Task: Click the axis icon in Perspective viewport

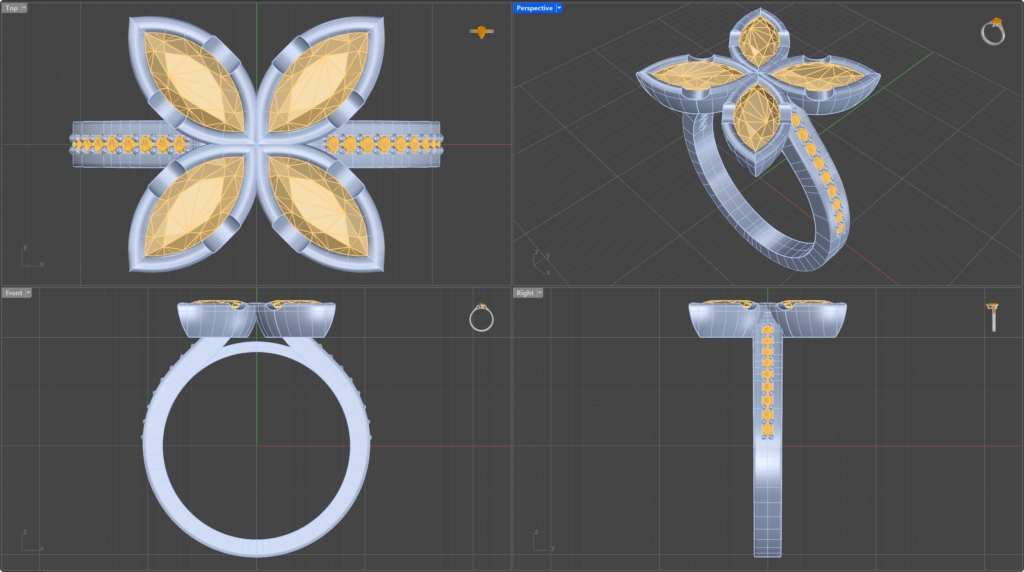Action: tap(541, 263)
